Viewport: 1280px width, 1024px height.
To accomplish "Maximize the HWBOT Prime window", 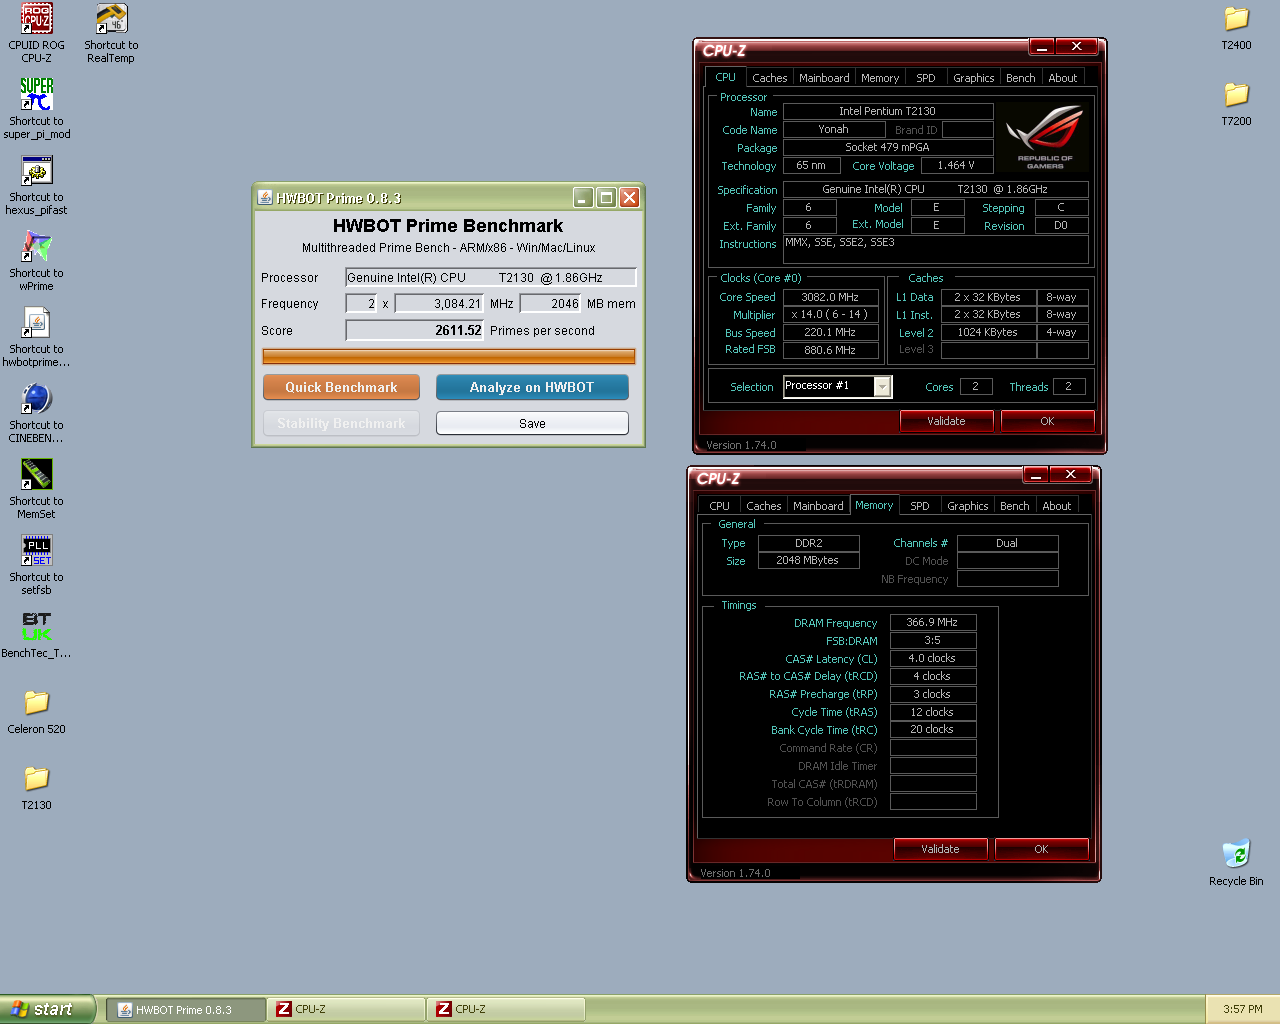I will tap(606, 198).
